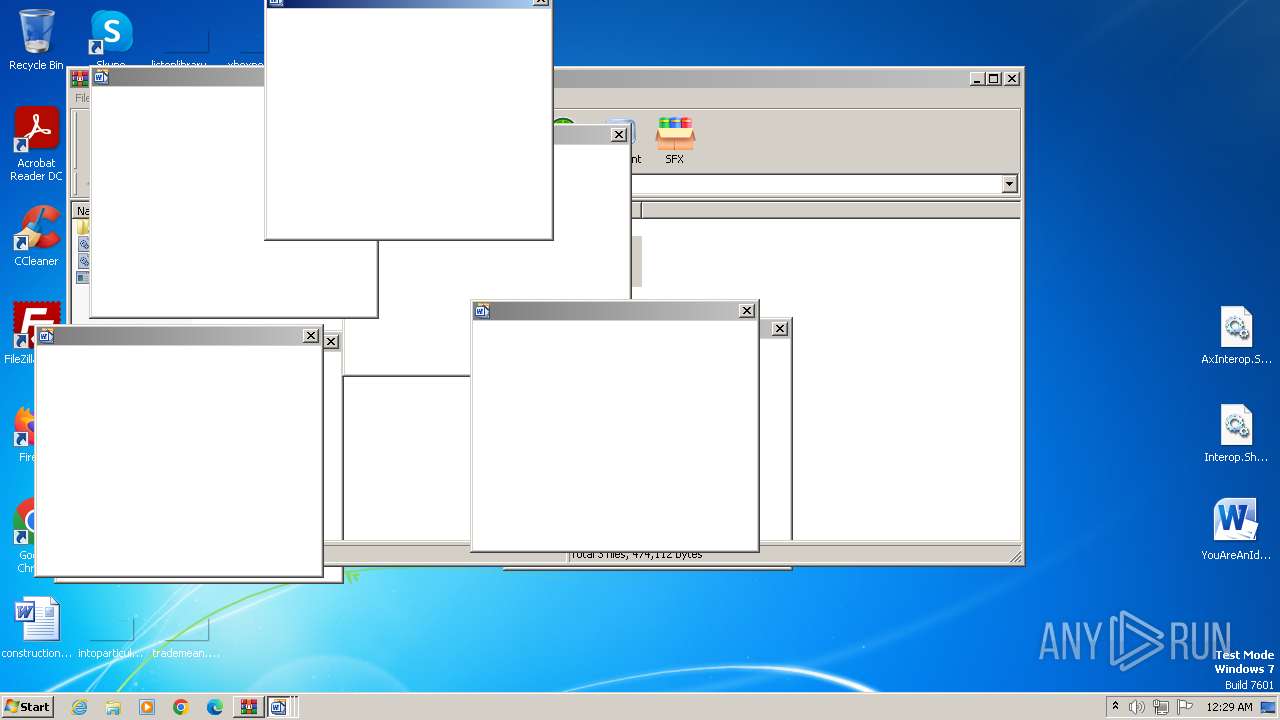Click the SFX icon in WinRAR toolbar
1280x720 pixels.
click(675, 140)
